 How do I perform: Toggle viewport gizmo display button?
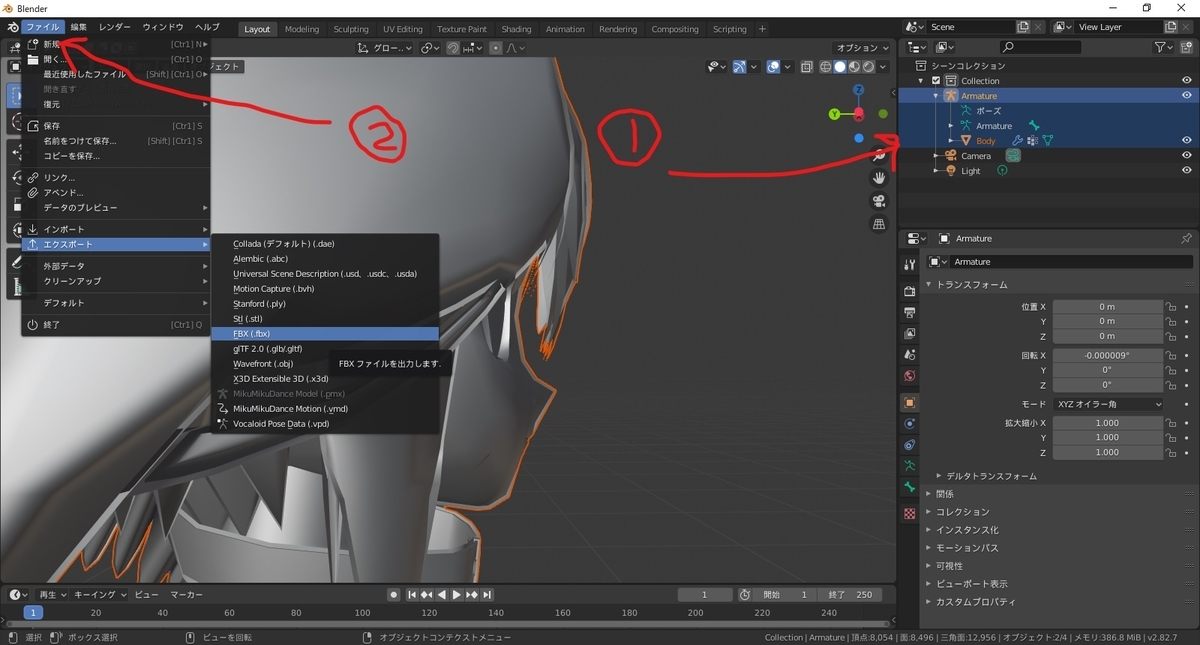(738, 67)
